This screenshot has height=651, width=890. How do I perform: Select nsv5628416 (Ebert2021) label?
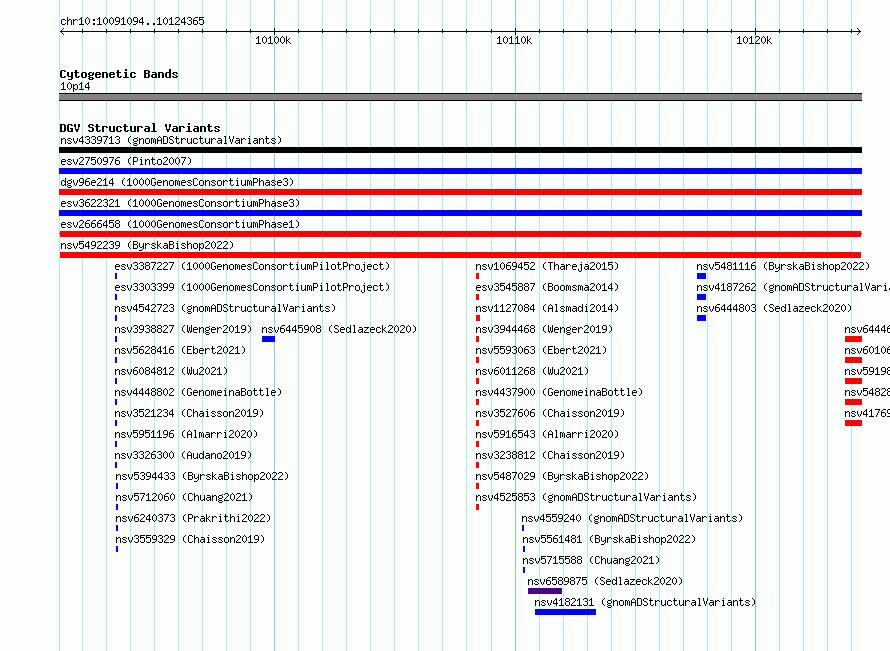coord(180,350)
